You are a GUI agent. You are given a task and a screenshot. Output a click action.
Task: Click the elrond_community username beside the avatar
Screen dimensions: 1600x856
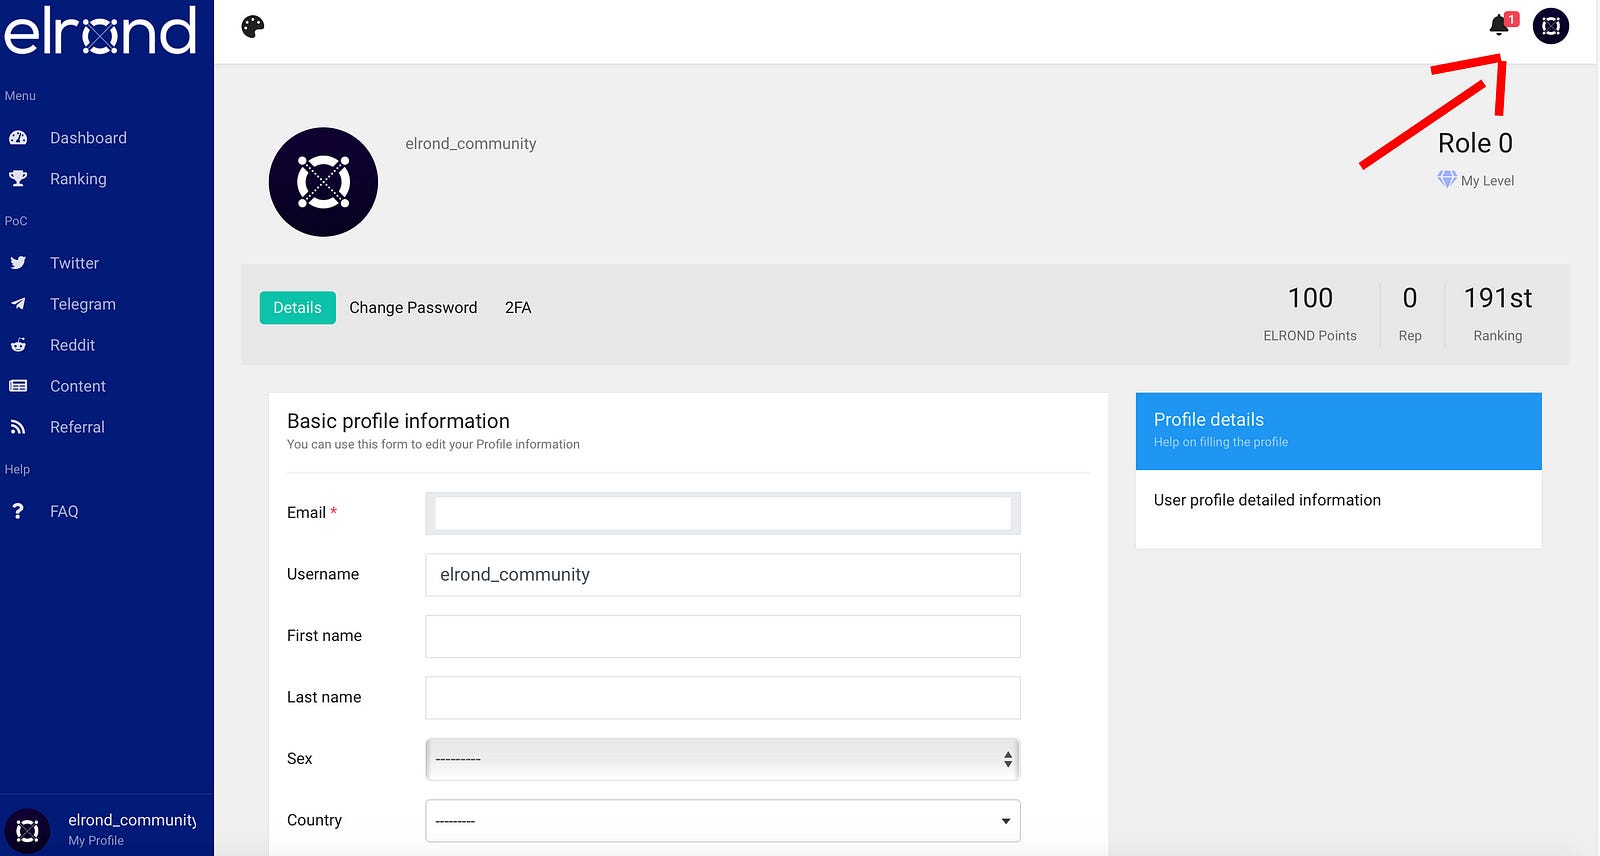[471, 144]
